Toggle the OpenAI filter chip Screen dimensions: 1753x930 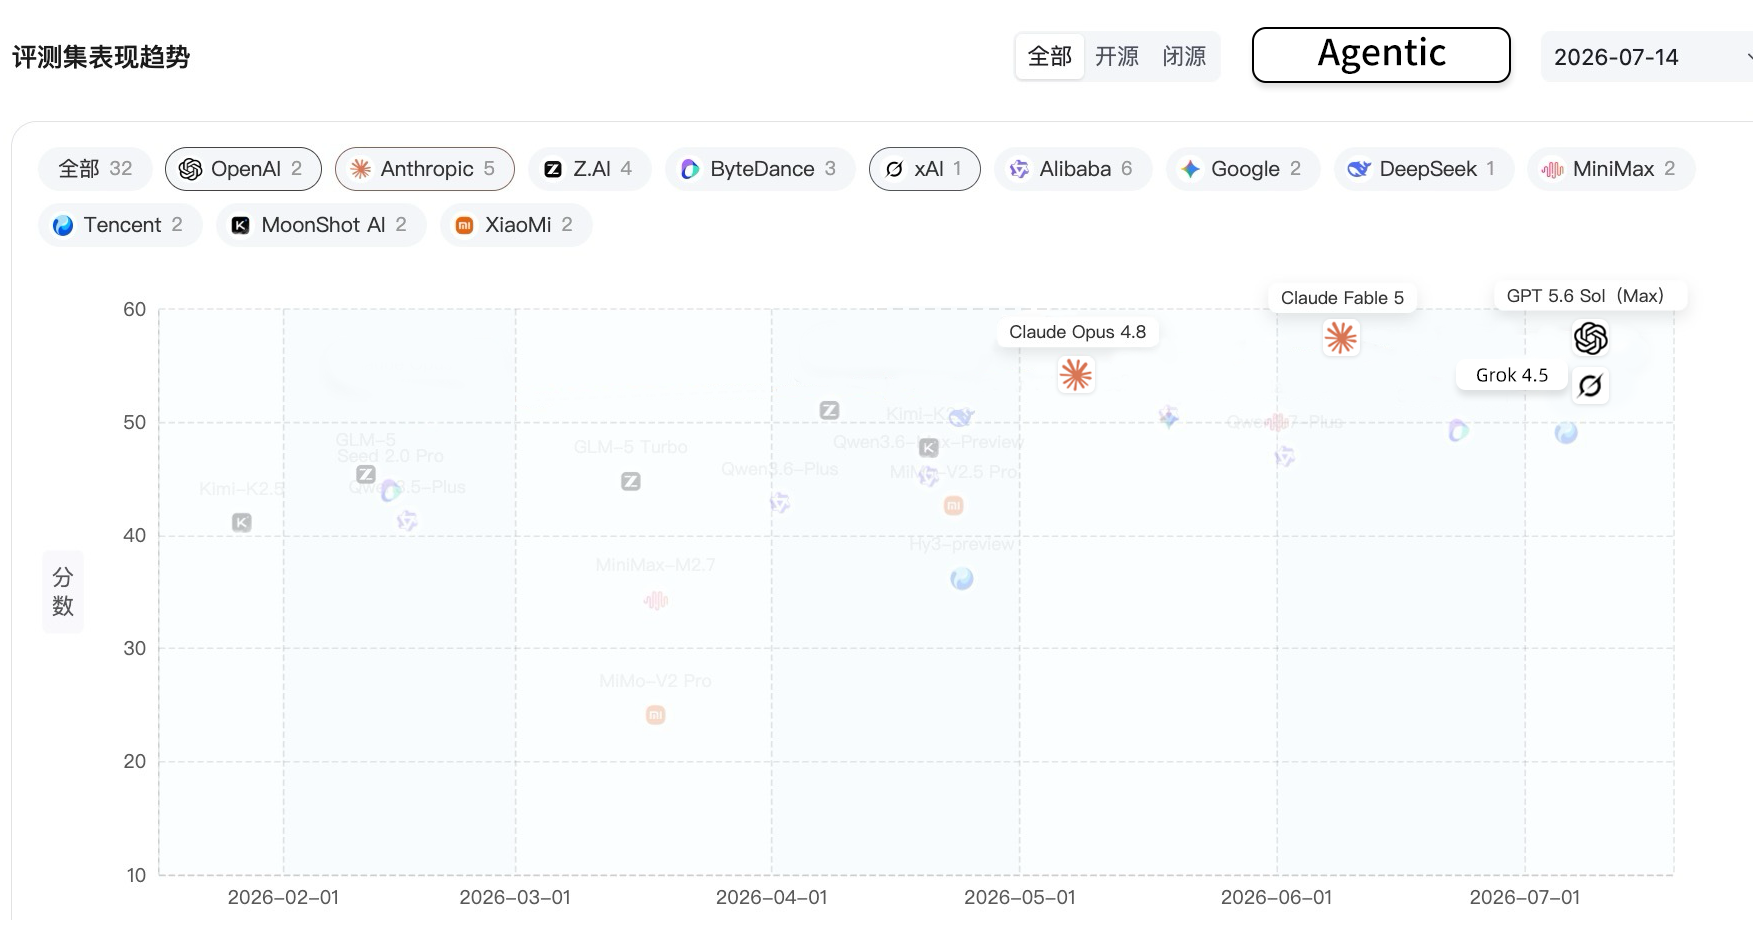[243, 169]
